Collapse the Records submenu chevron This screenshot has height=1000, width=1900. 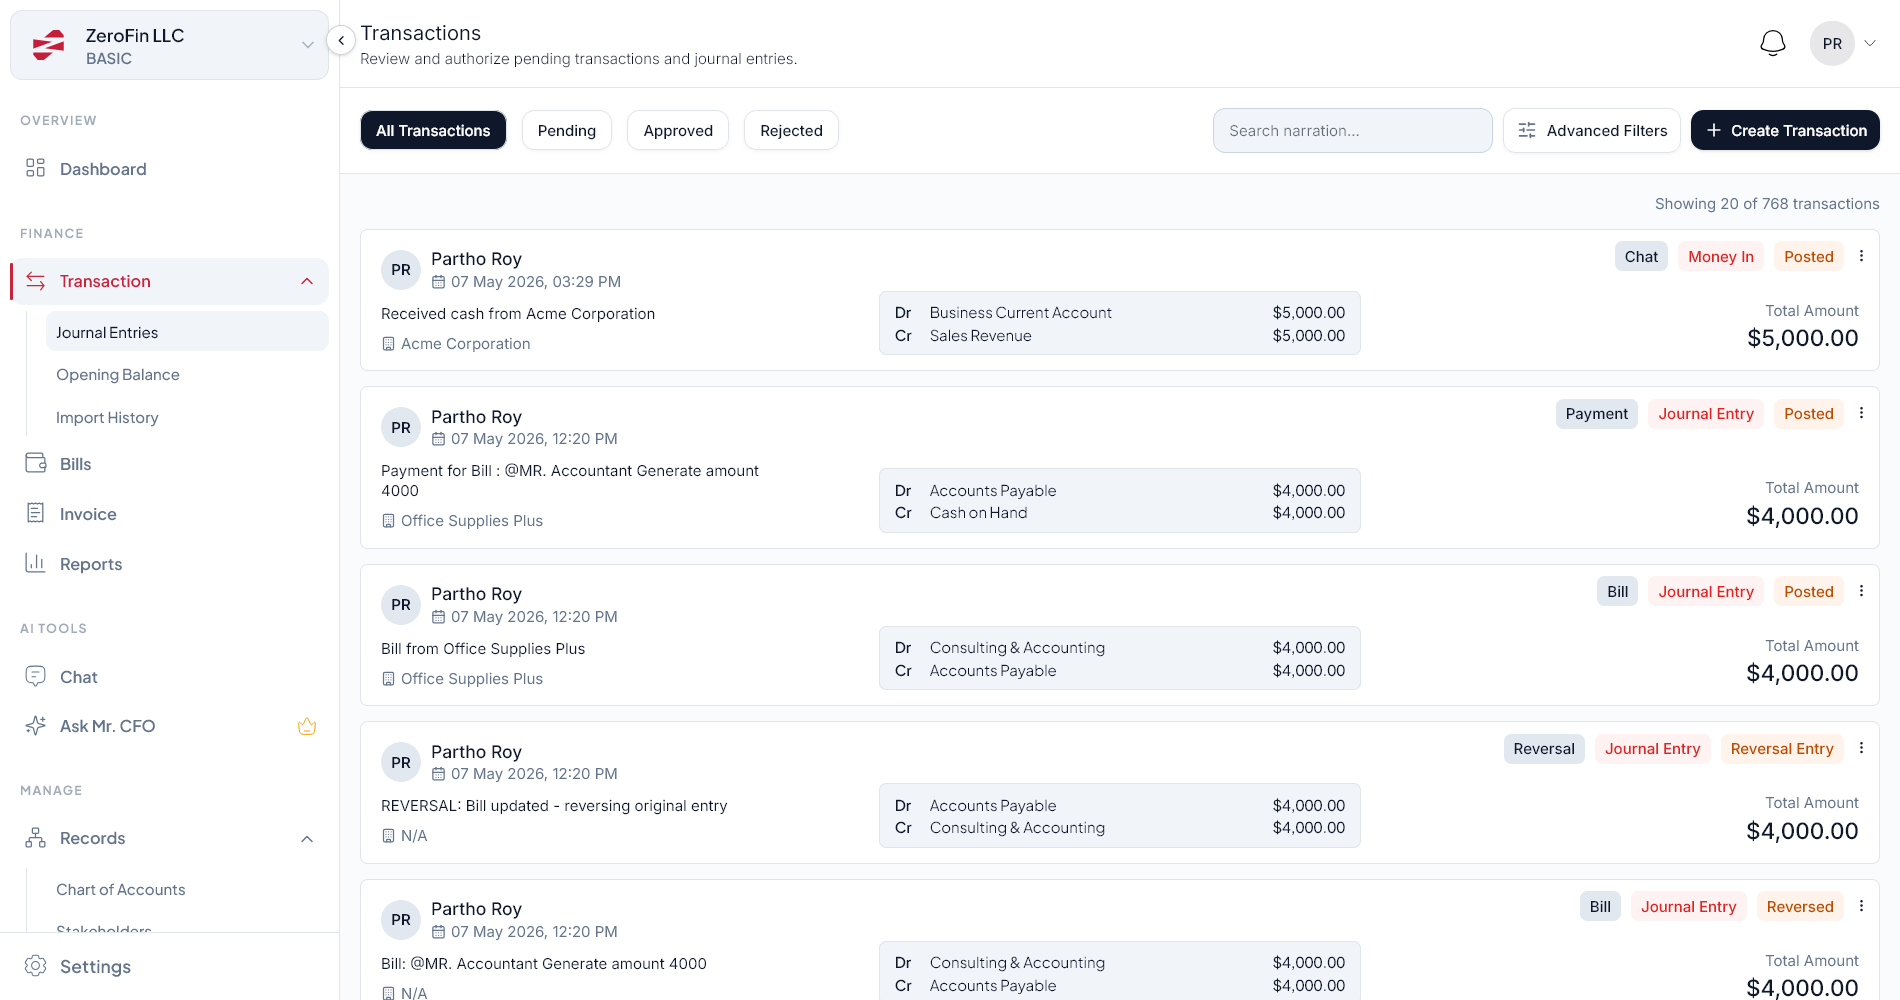[307, 839]
